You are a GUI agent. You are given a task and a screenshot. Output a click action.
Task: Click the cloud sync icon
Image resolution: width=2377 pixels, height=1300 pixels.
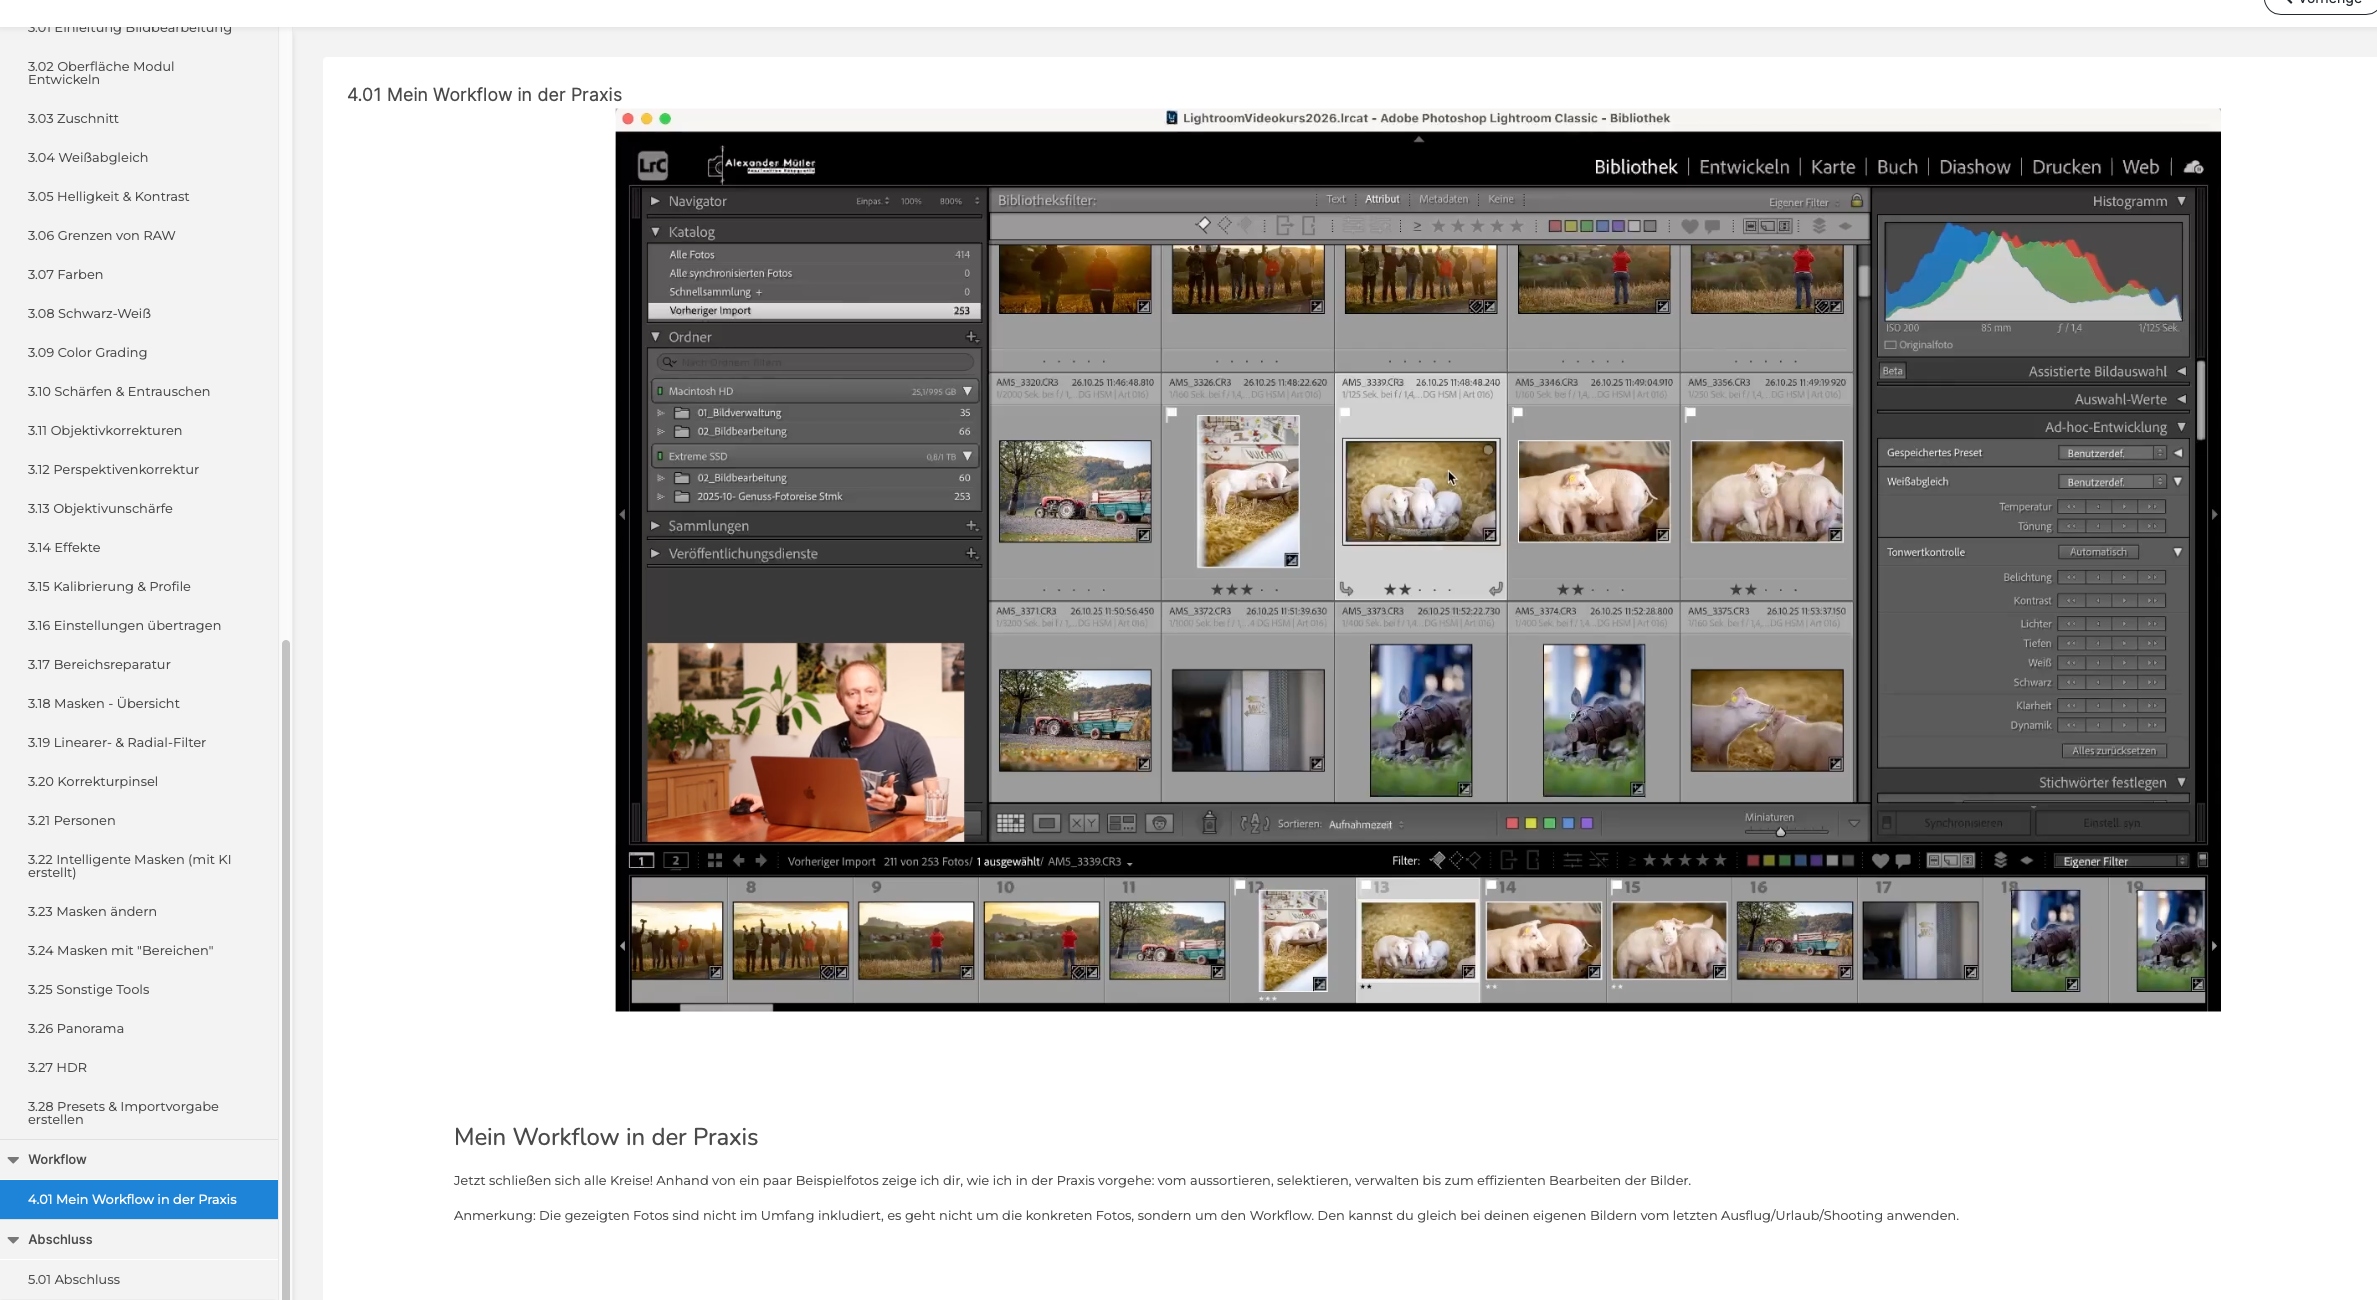pyautogui.click(x=2194, y=167)
